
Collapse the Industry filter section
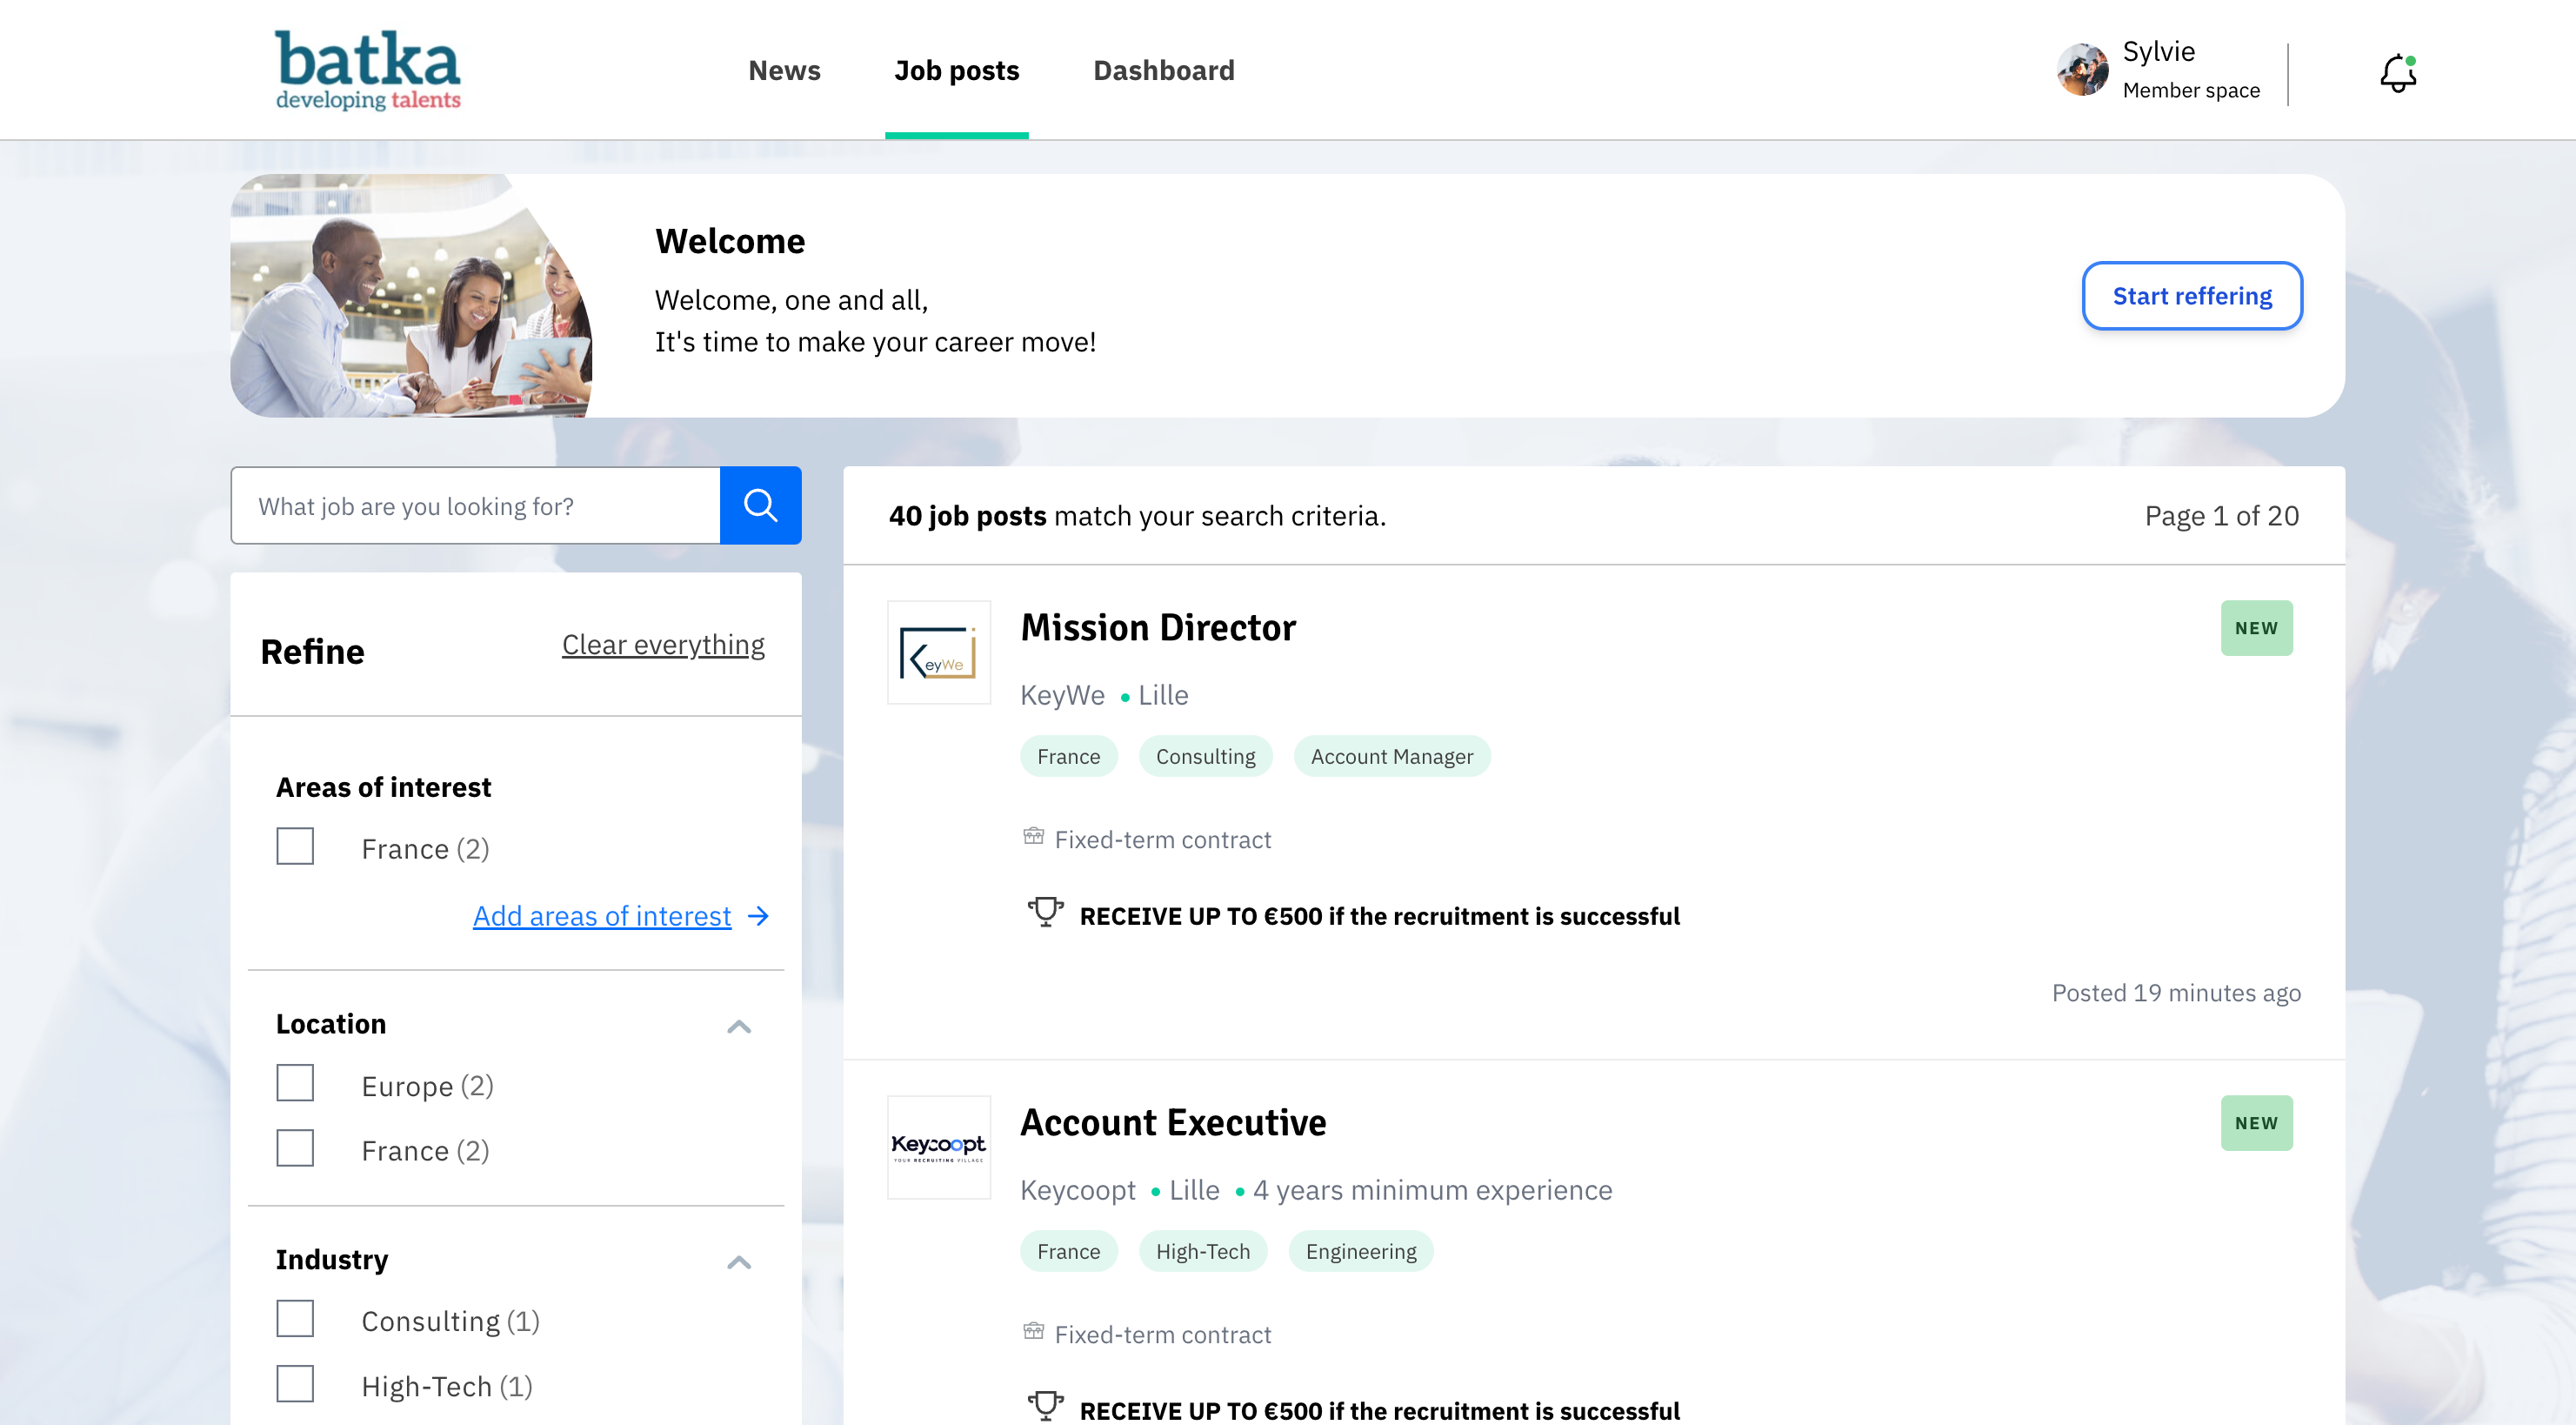tap(739, 1261)
